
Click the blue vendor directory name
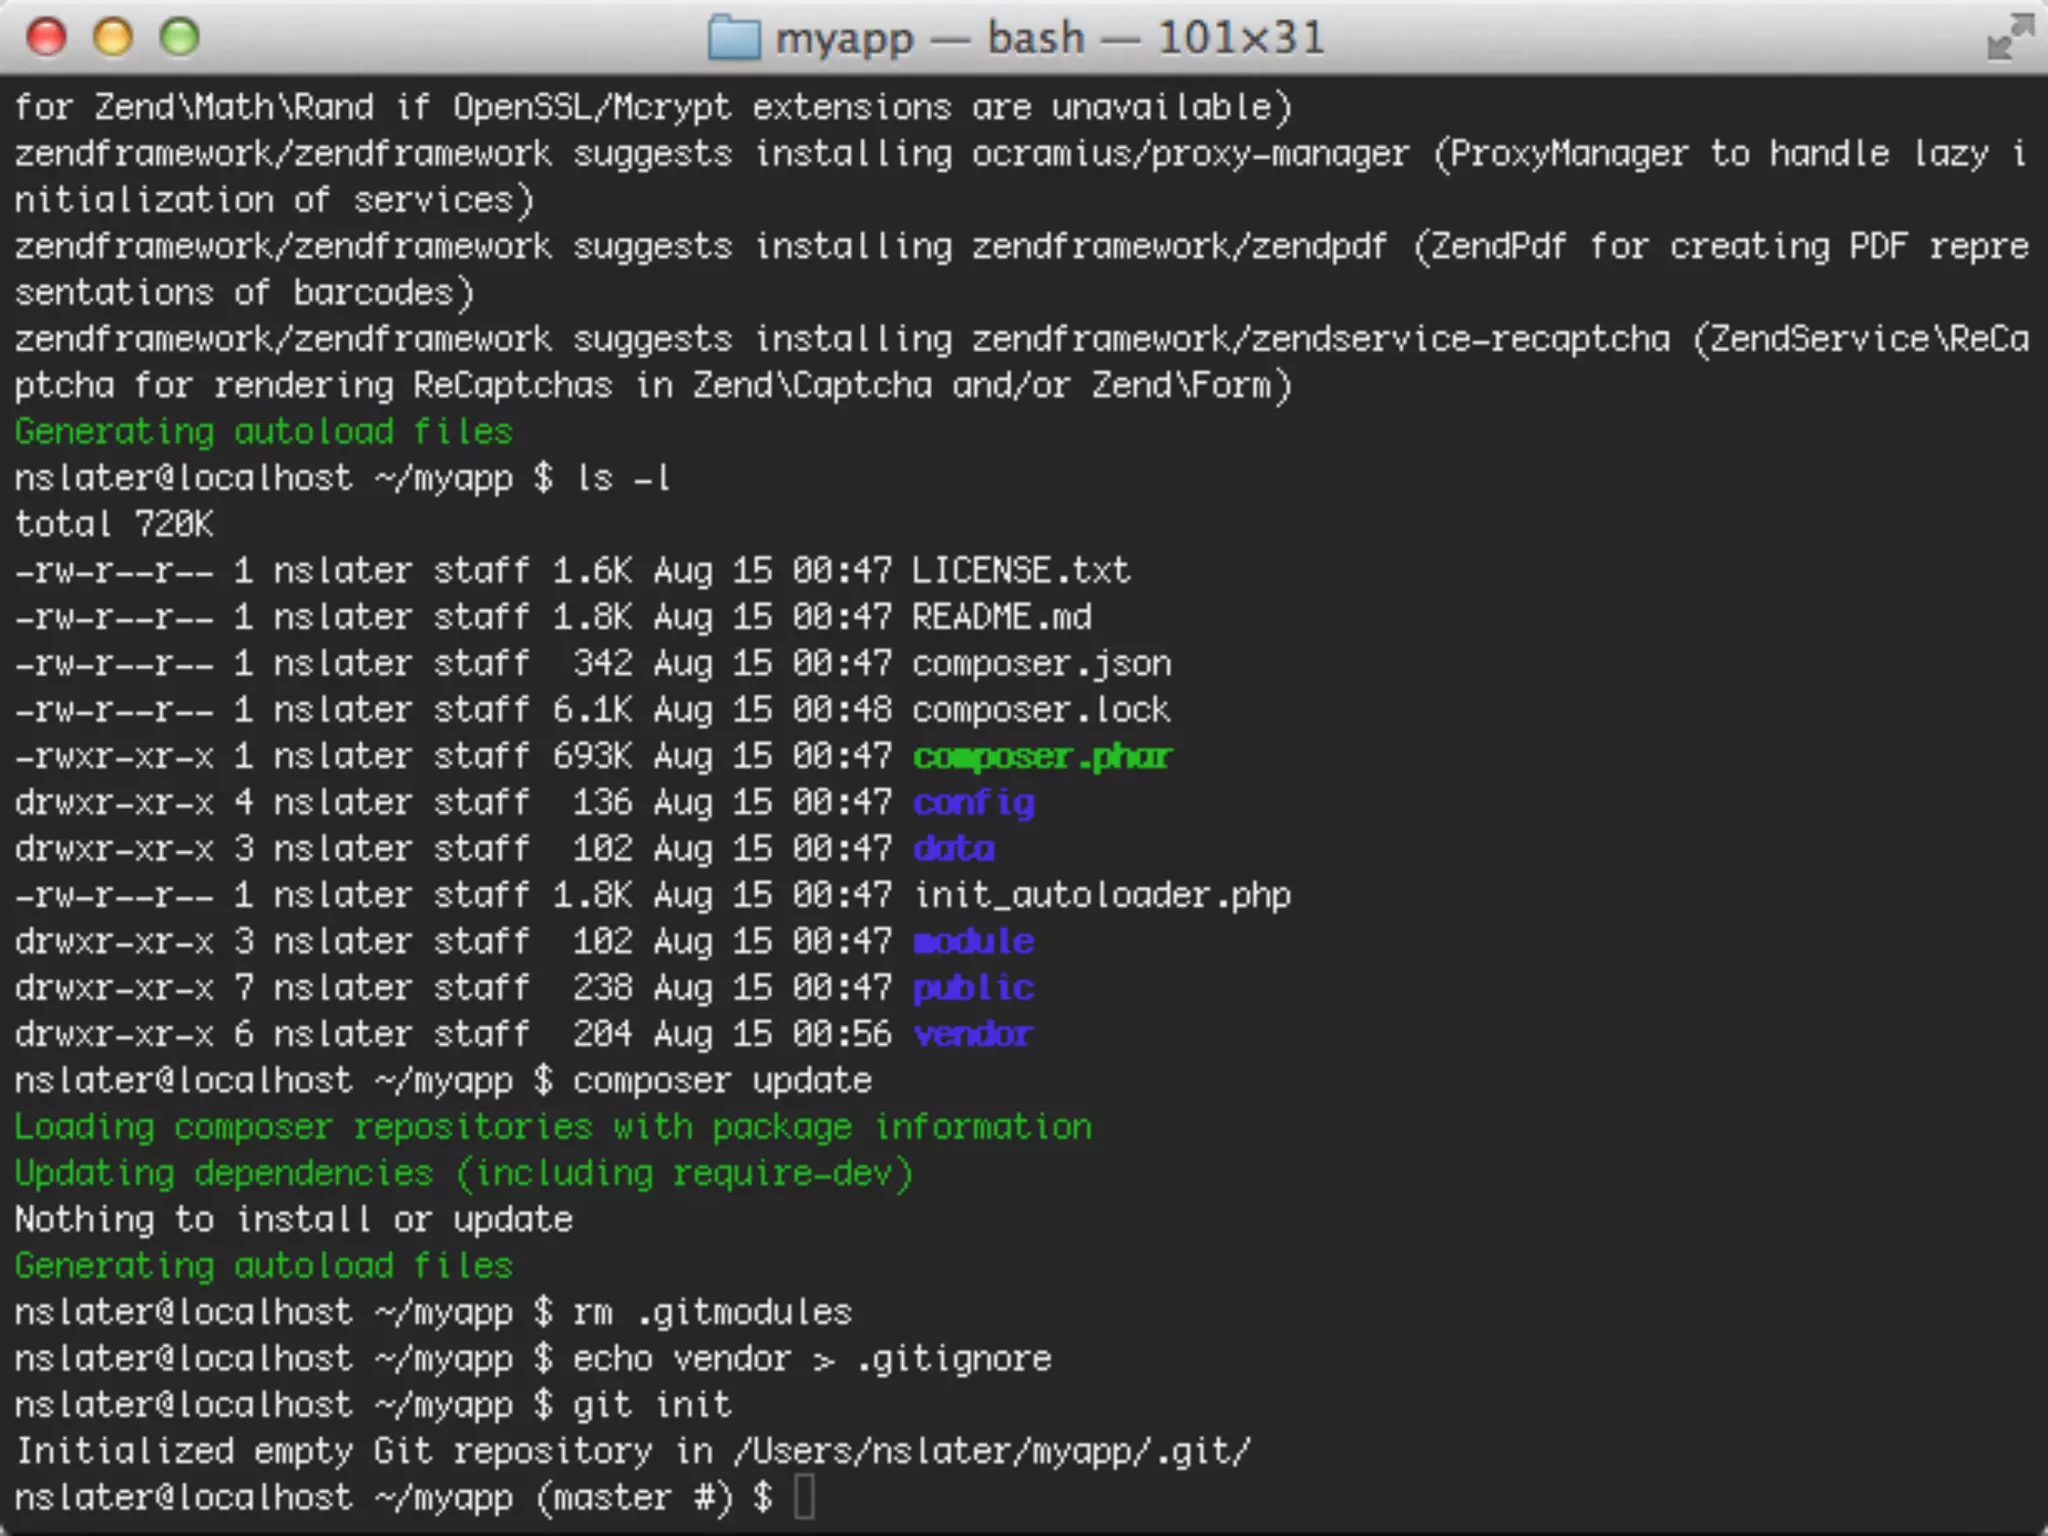972,1034
